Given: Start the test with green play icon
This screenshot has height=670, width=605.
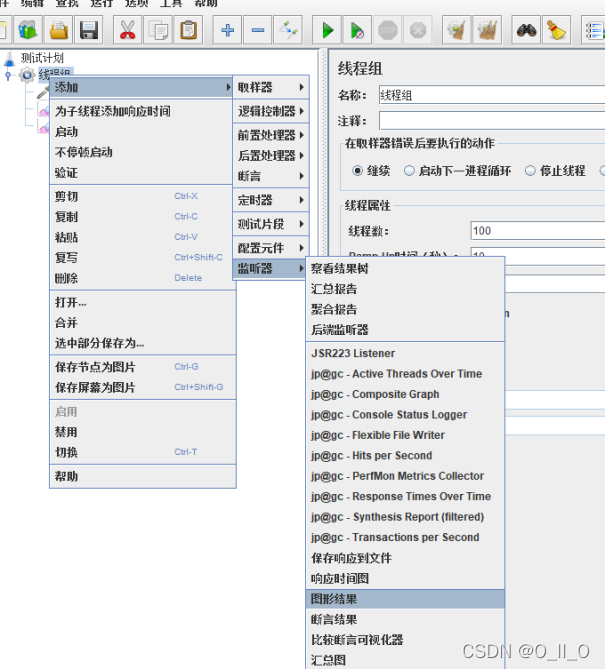Looking at the screenshot, I should click(327, 30).
